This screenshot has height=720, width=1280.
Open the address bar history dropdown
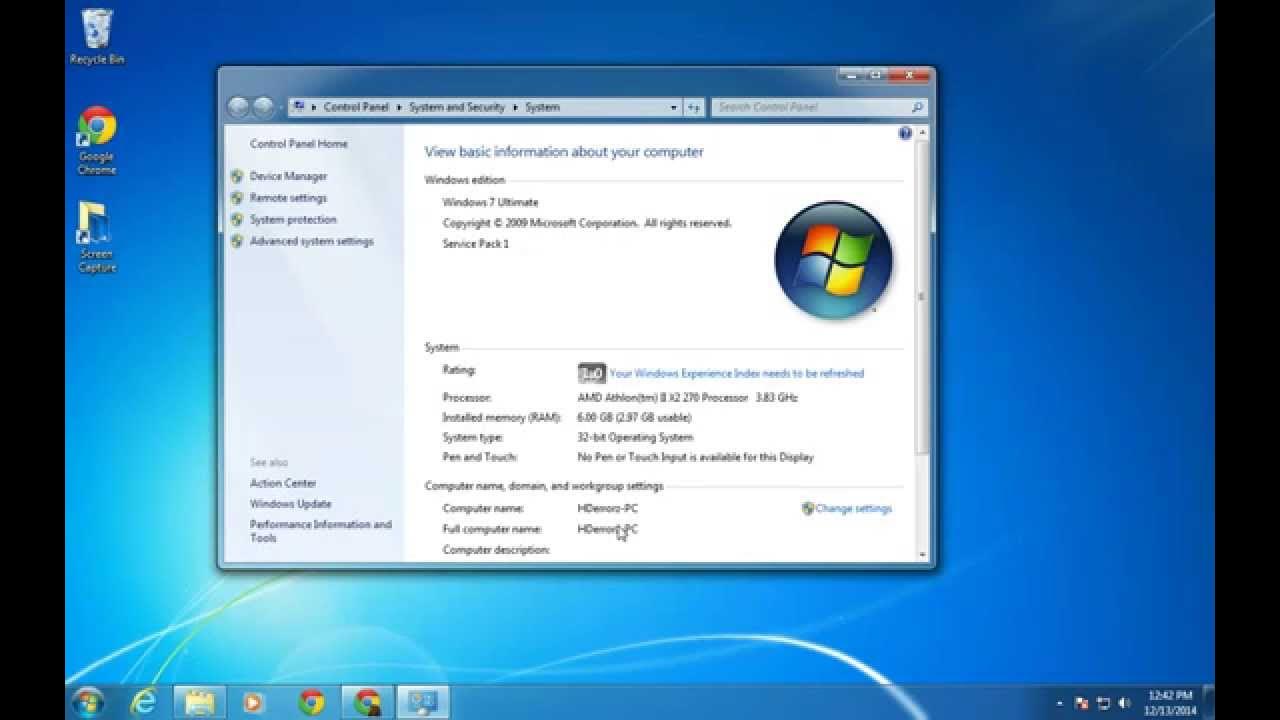pyautogui.click(x=674, y=107)
